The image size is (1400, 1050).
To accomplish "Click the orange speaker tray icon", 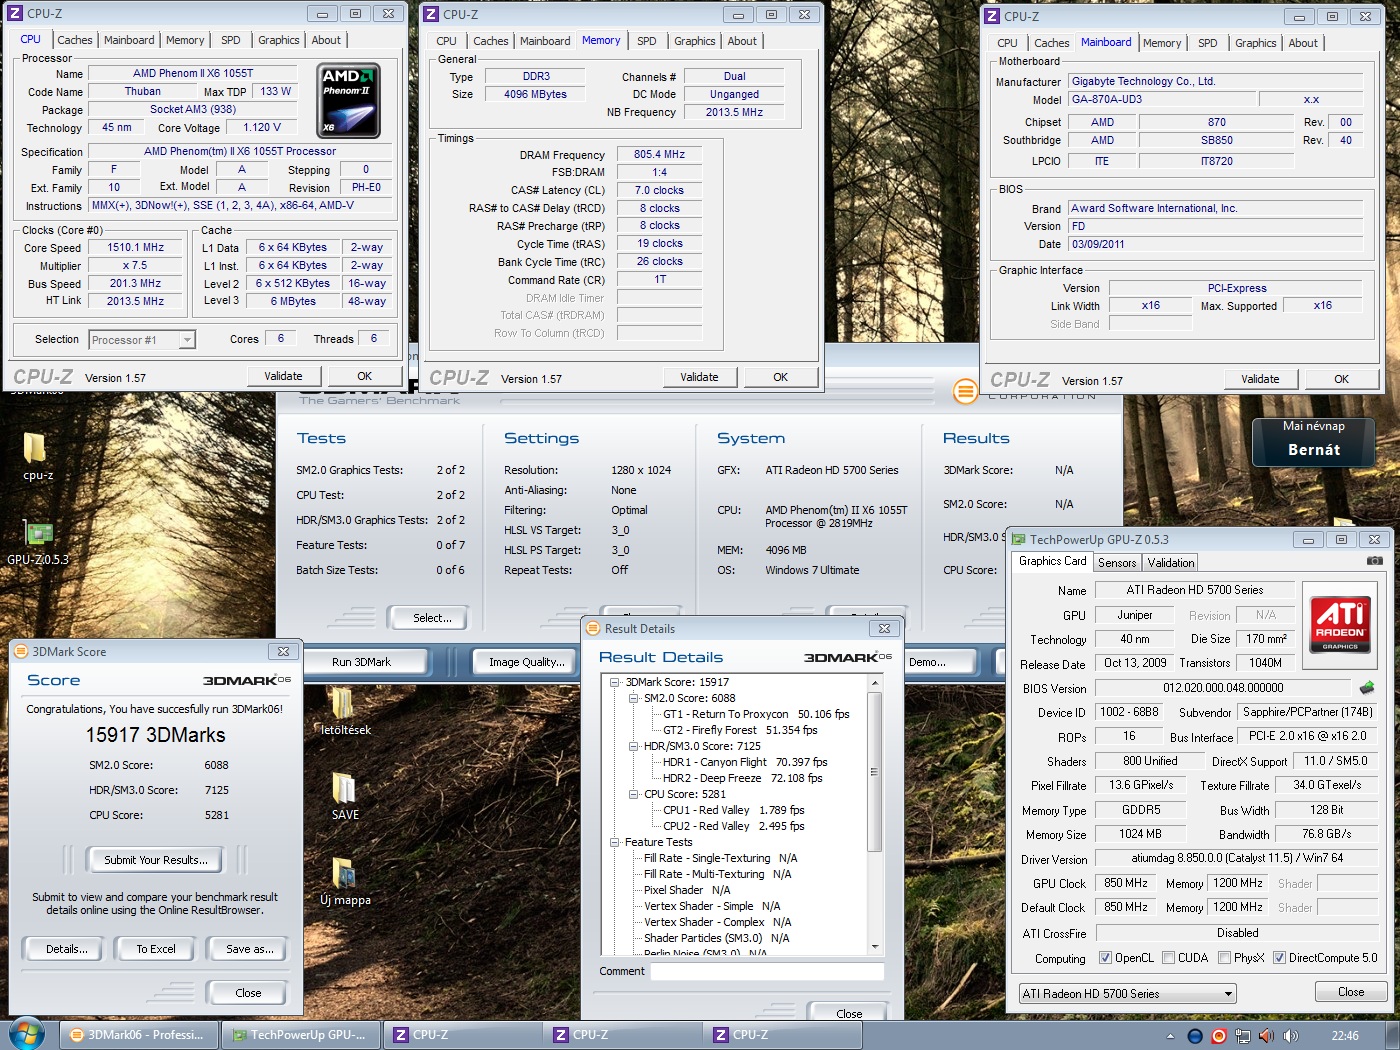I will pos(1266,1036).
